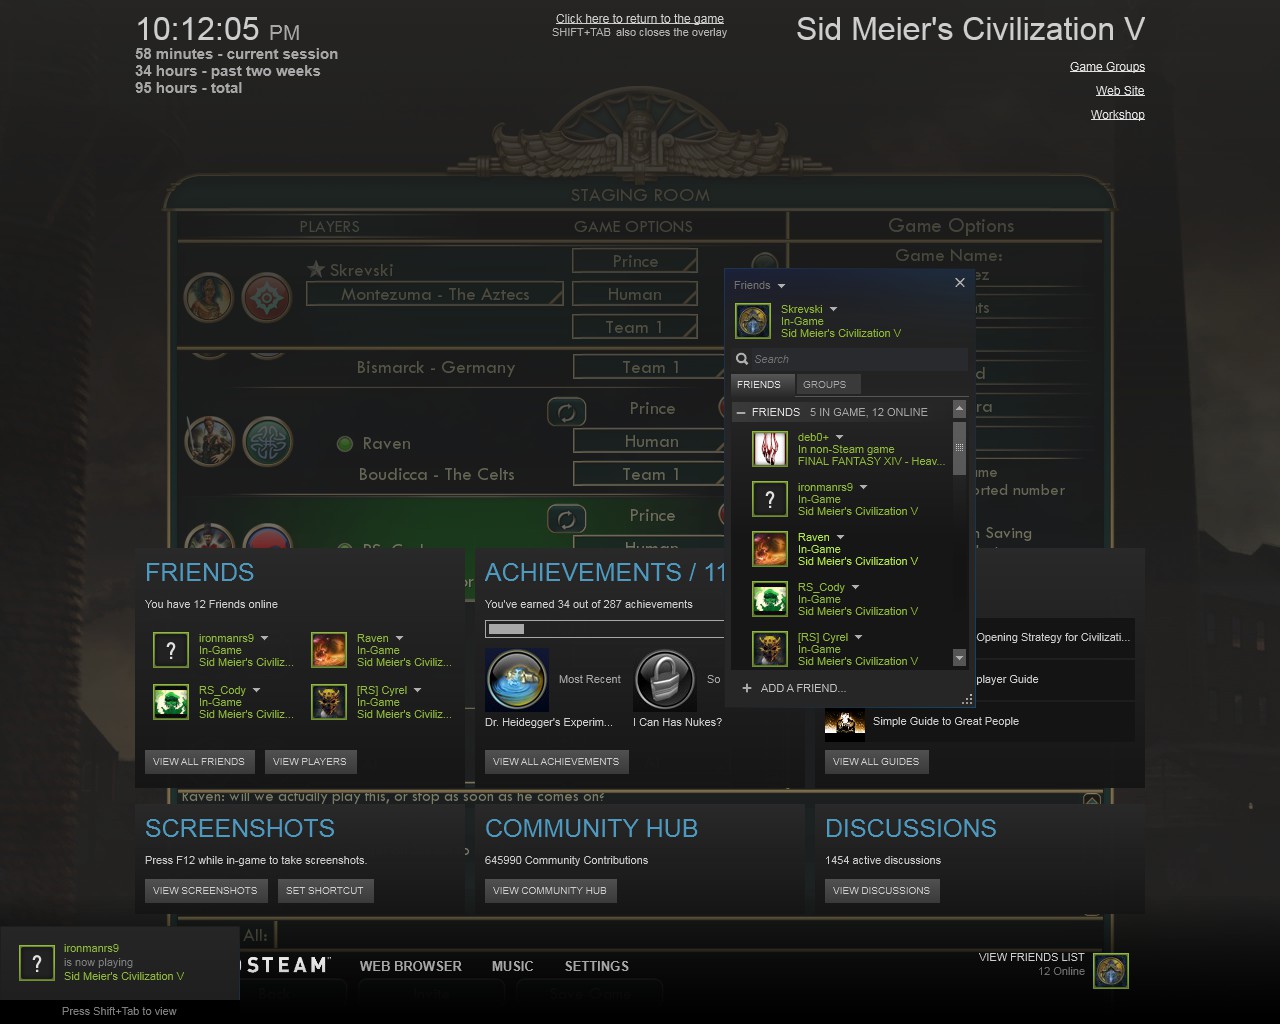Expand options arrow beside RS_Cody in popup list

click(x=855, y=587)
